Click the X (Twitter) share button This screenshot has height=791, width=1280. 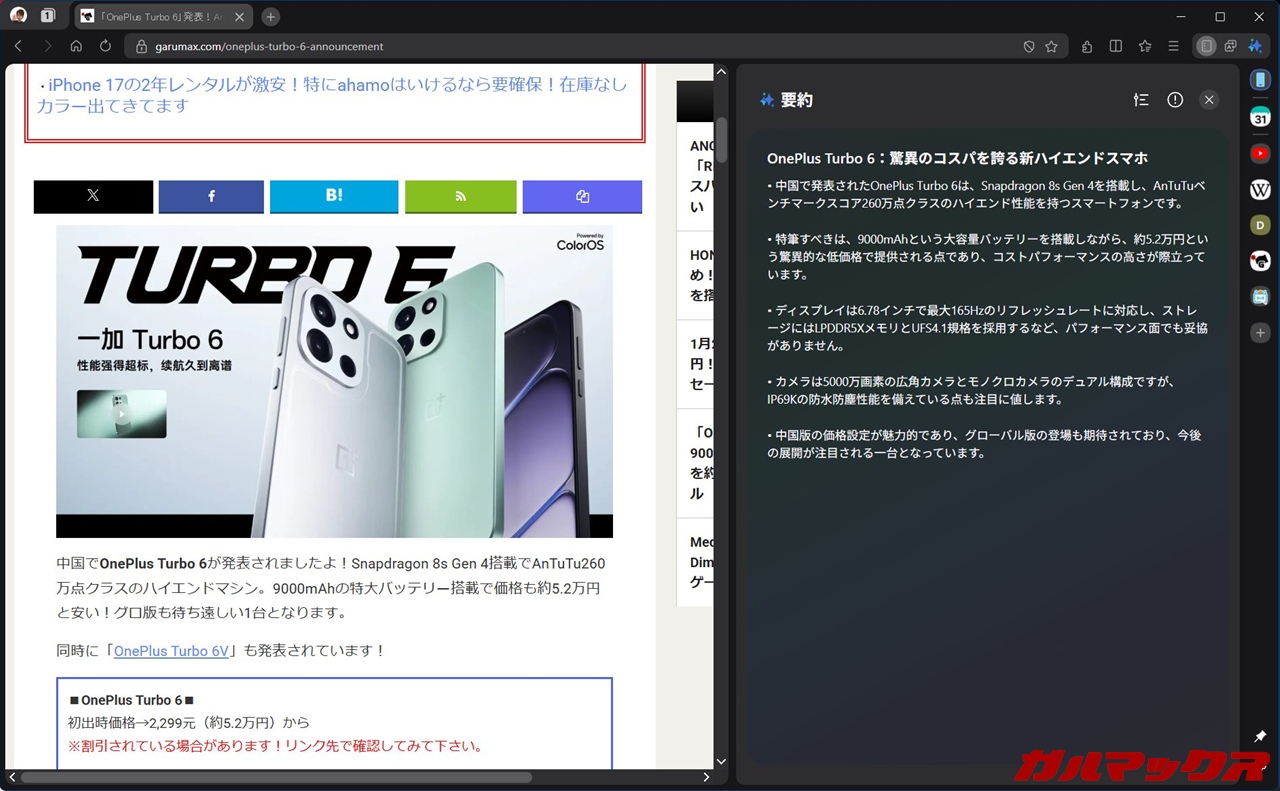click(x=93, y=196)
